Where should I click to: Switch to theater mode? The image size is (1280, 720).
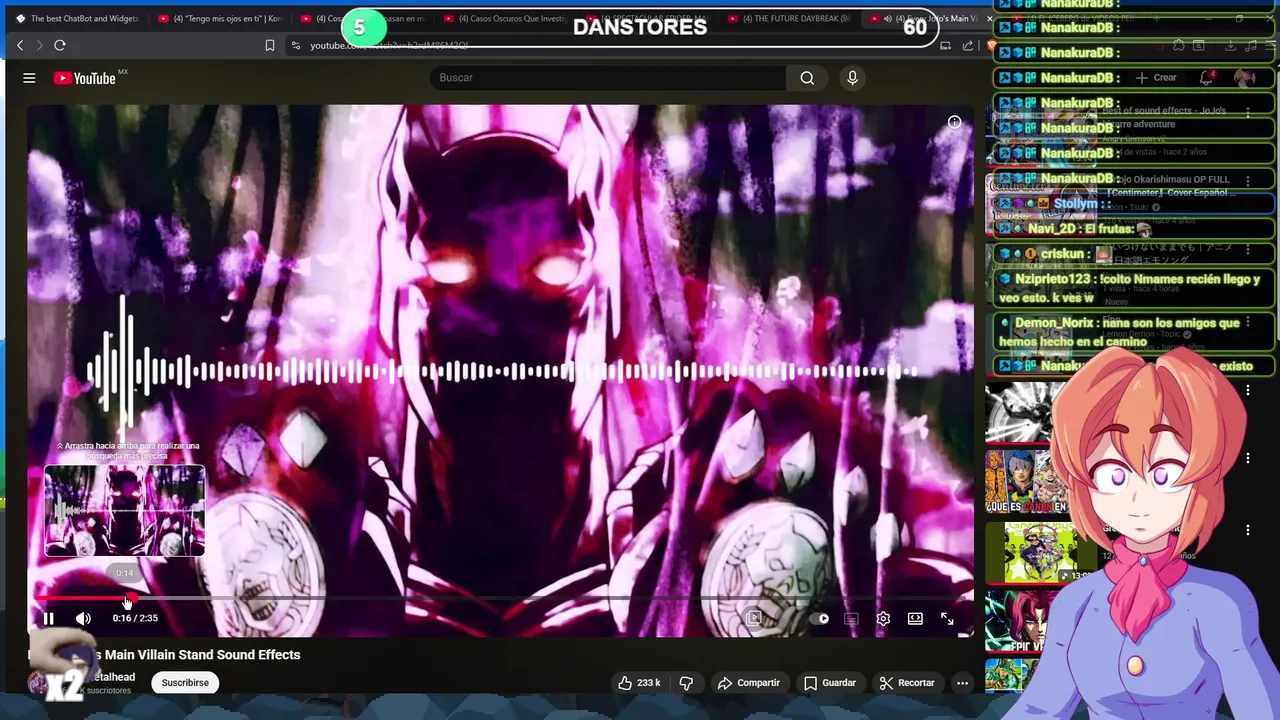(915, 618)
